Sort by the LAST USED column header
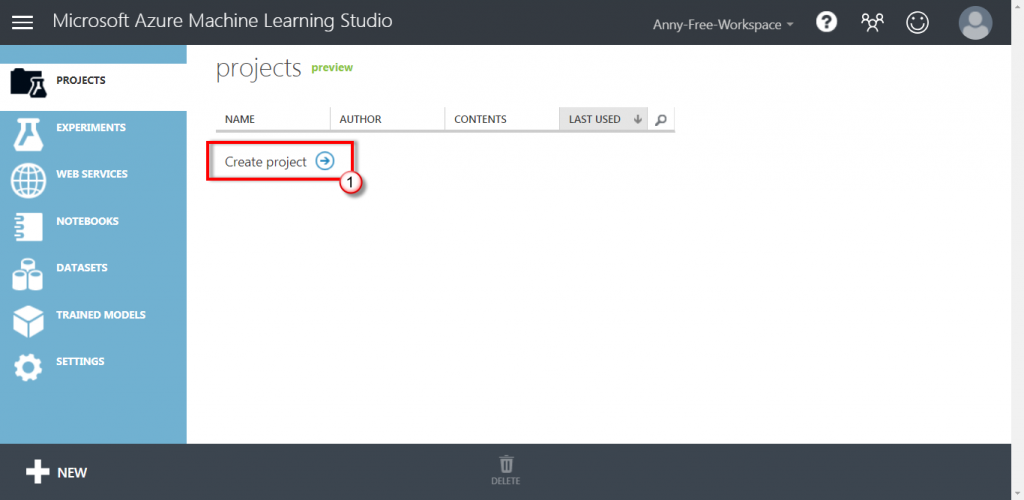1024x500 pixels. (x=603, y=119)
